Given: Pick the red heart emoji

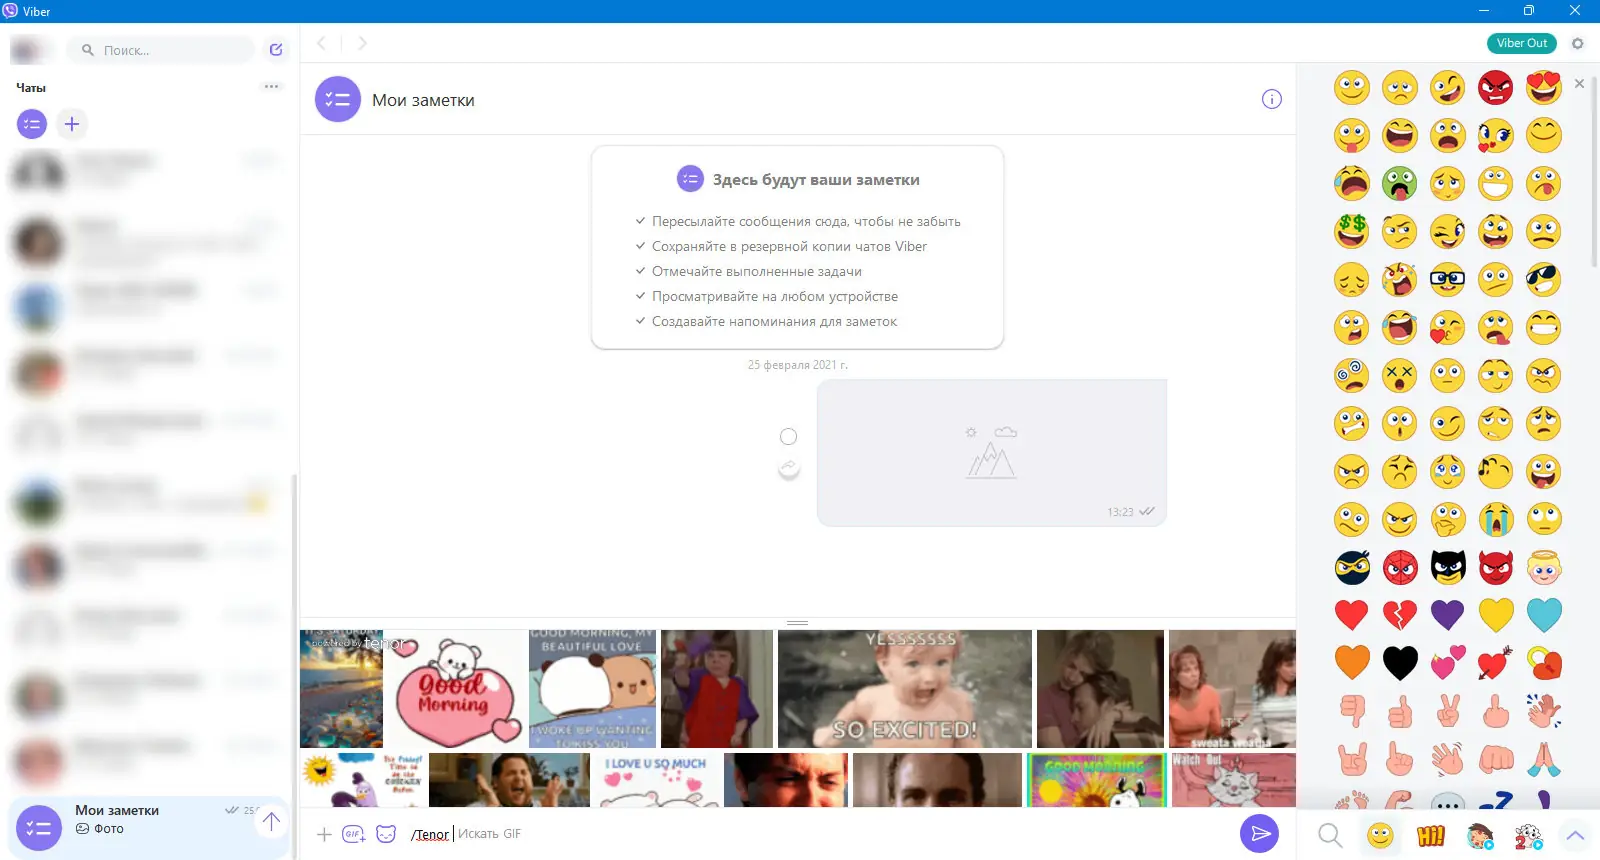Looking at the screenshot, I should tap(1352, 615).
